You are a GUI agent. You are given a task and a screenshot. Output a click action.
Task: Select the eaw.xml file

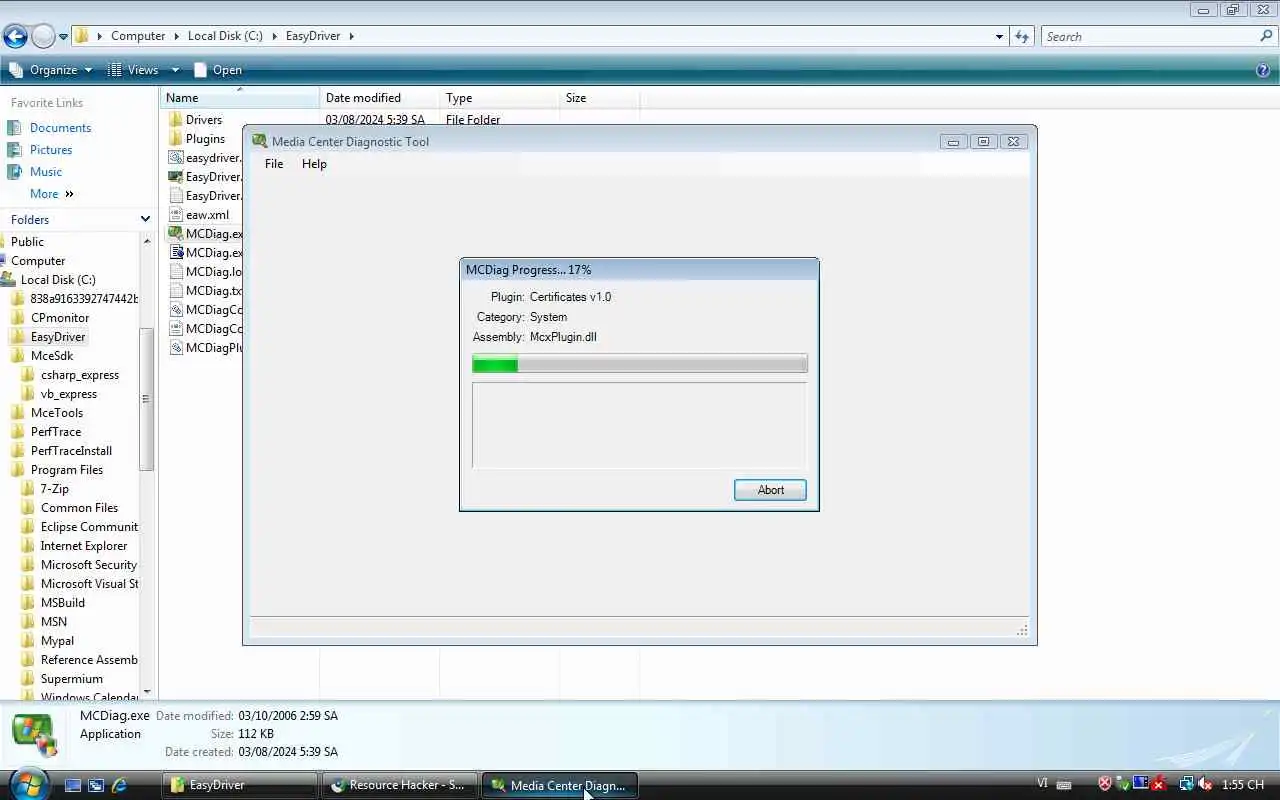[199, 215]
